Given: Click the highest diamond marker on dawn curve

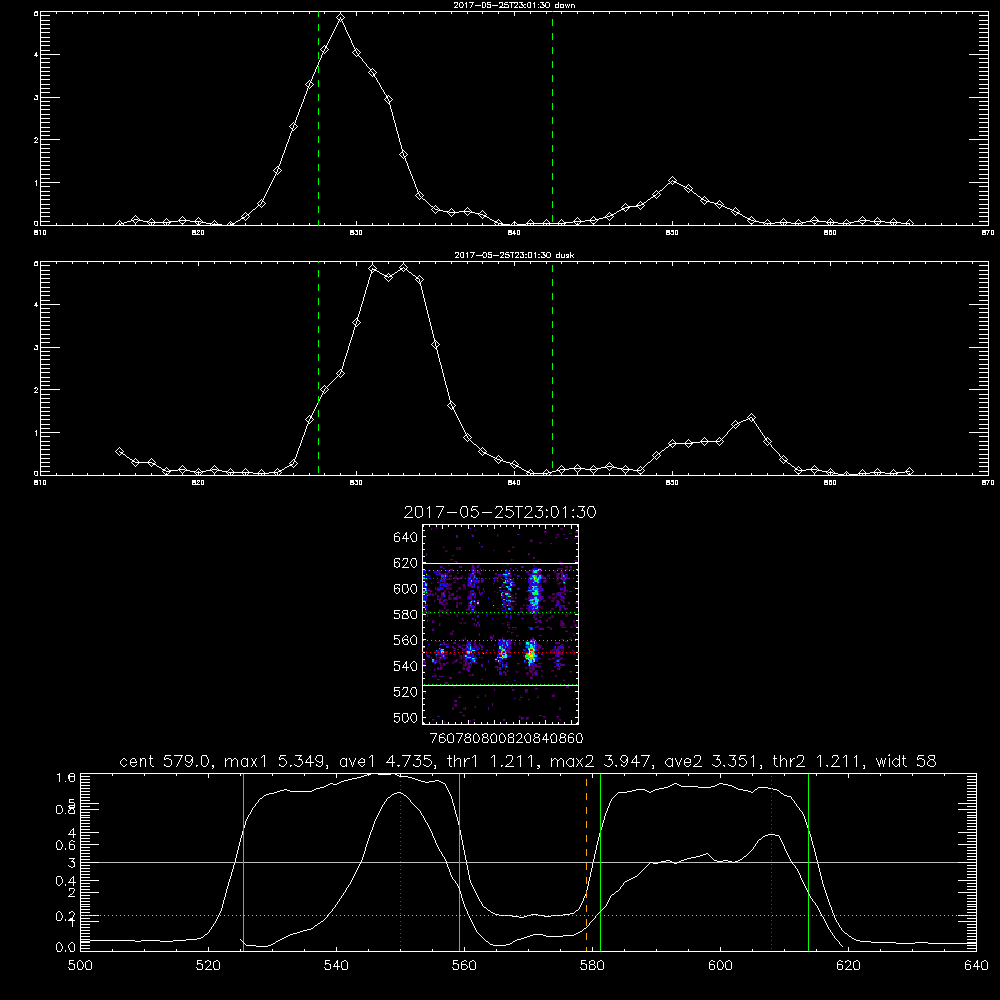Looking at the screenshot, I should click(x=341, y=18).
